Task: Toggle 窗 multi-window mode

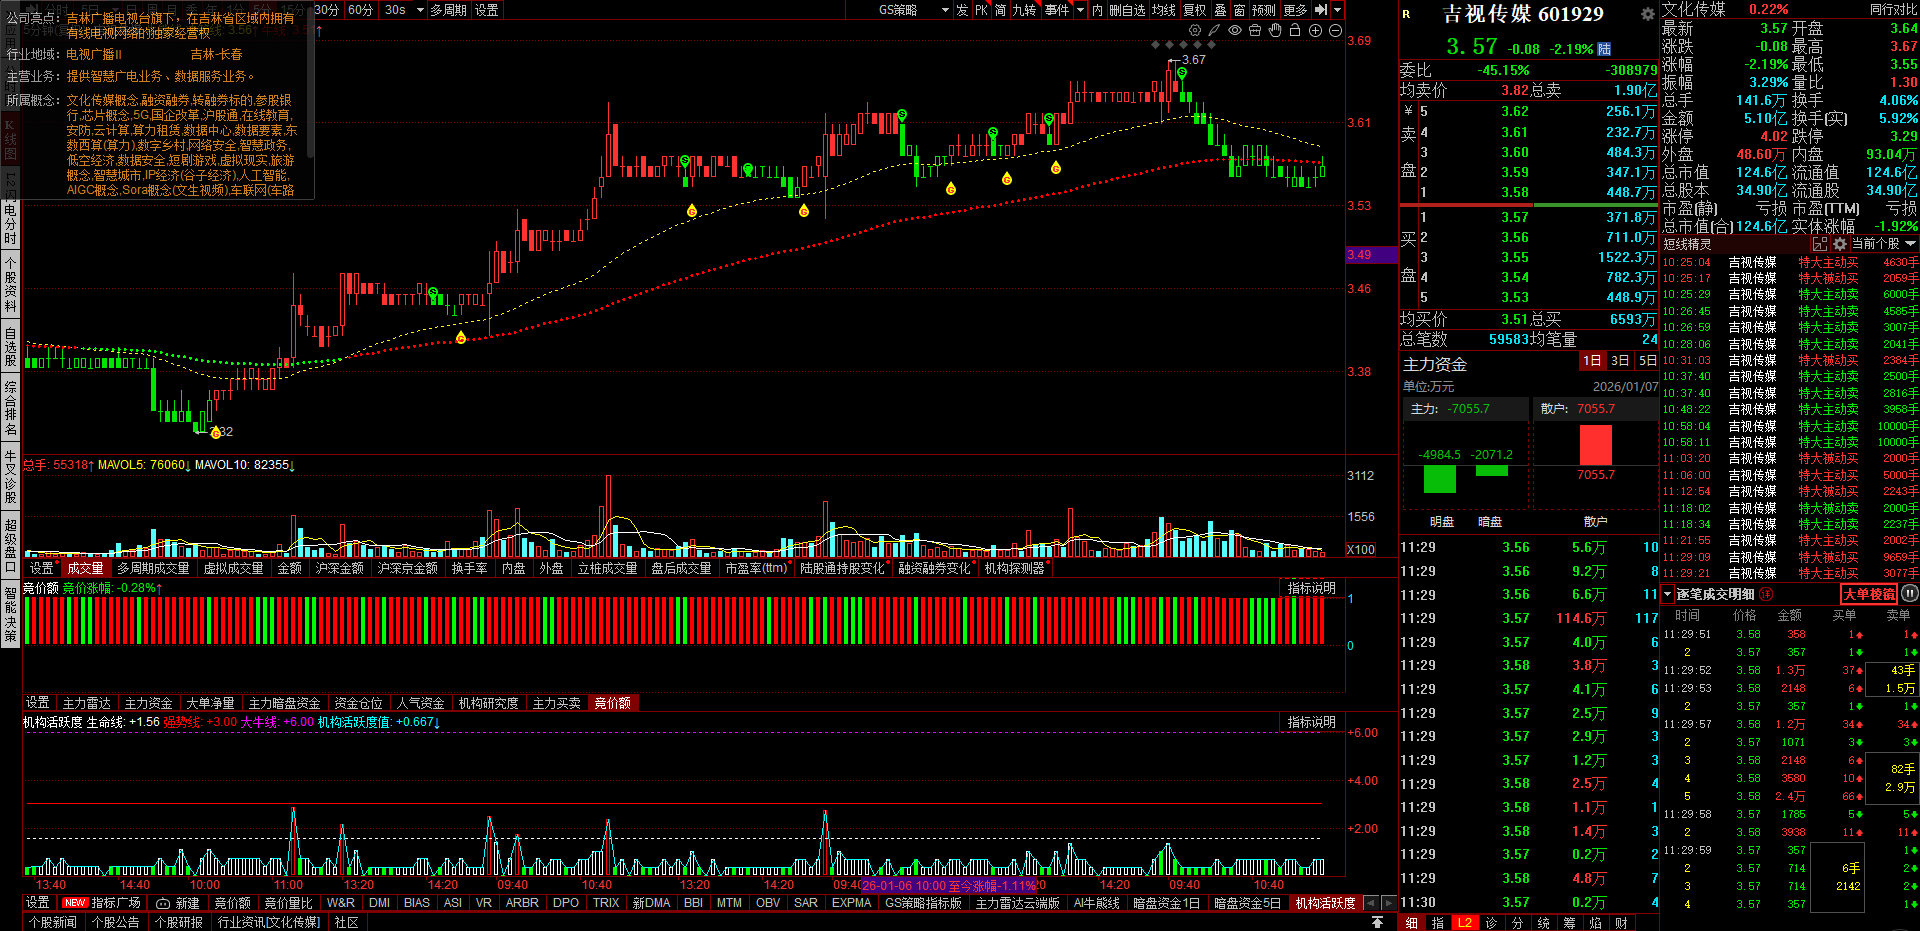Action: 1239,10
